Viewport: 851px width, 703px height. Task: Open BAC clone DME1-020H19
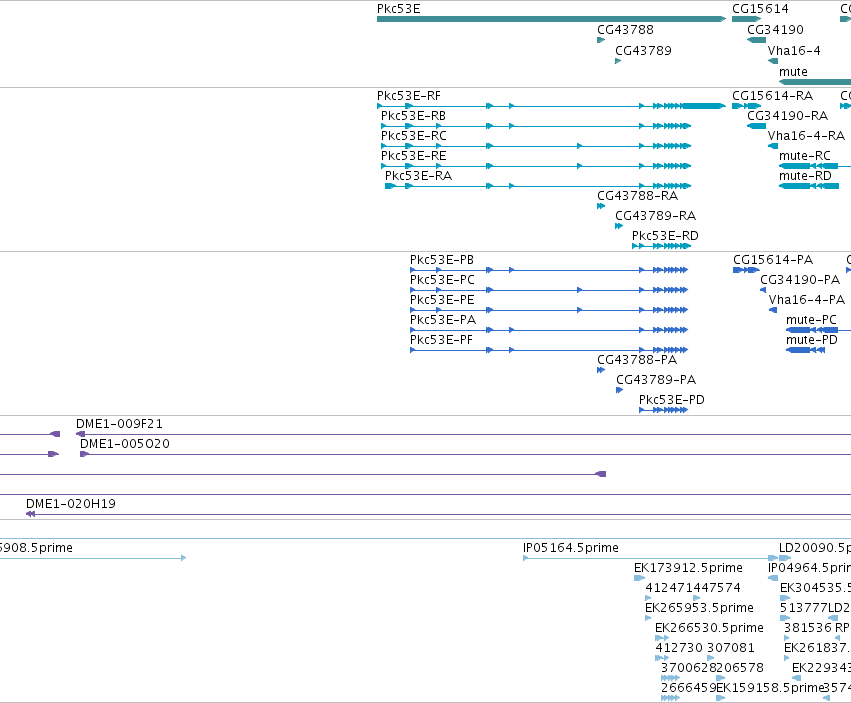pos(71,504)
